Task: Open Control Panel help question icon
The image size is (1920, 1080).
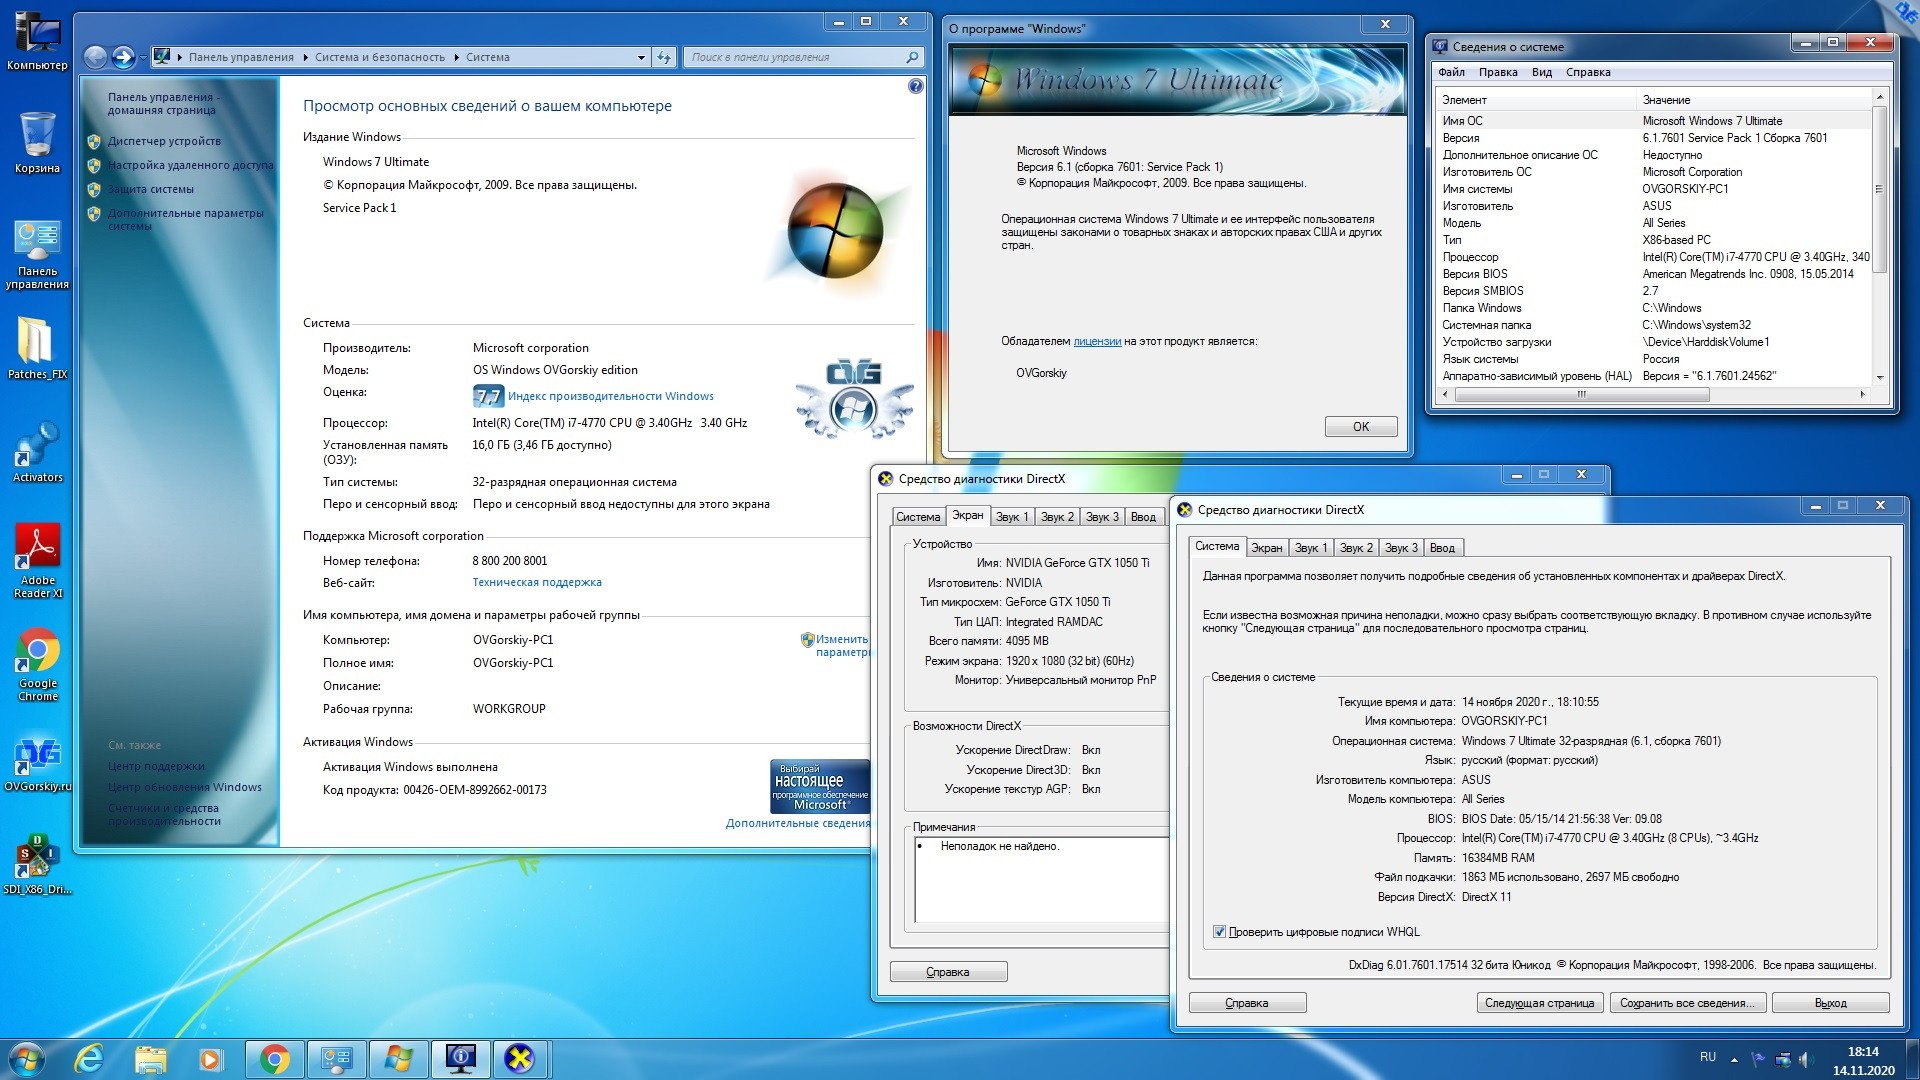Action: (915, 87)
